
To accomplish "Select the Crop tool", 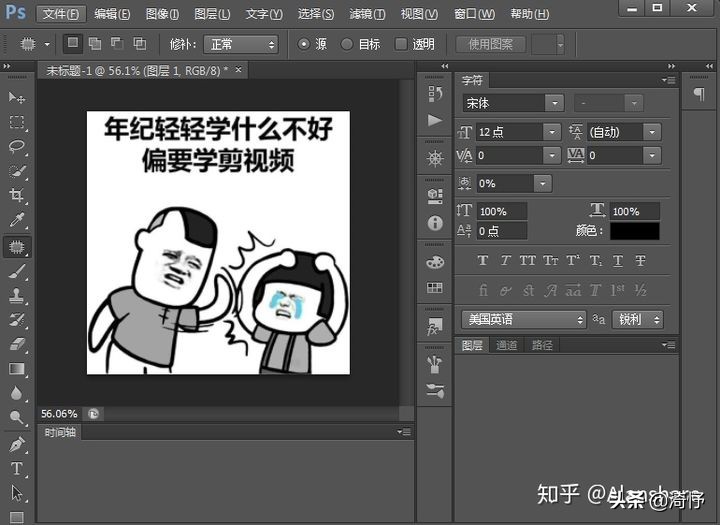I will tap(17, 196).
